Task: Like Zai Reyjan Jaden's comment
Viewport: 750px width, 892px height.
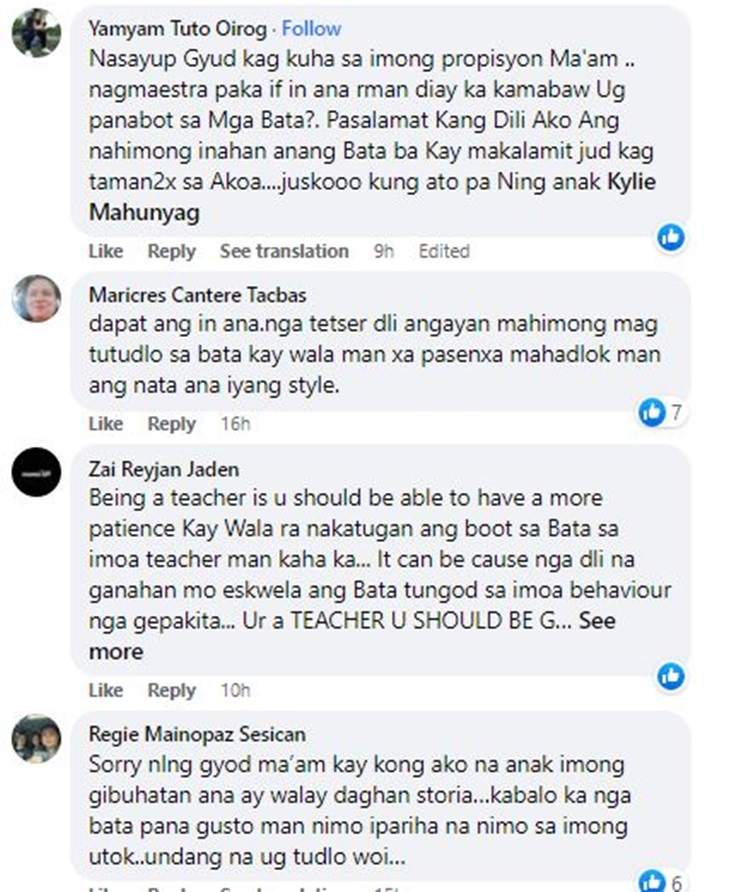Action: [106, 690]
